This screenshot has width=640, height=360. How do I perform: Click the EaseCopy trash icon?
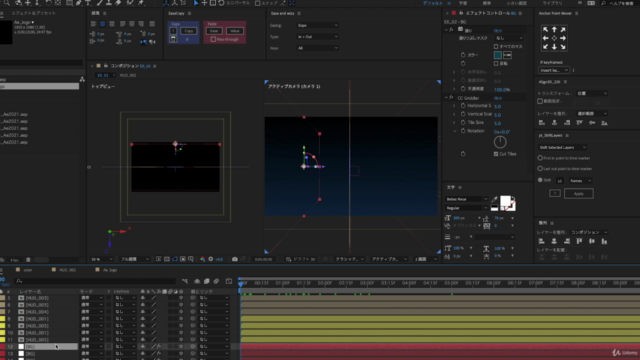coord(173,39)
